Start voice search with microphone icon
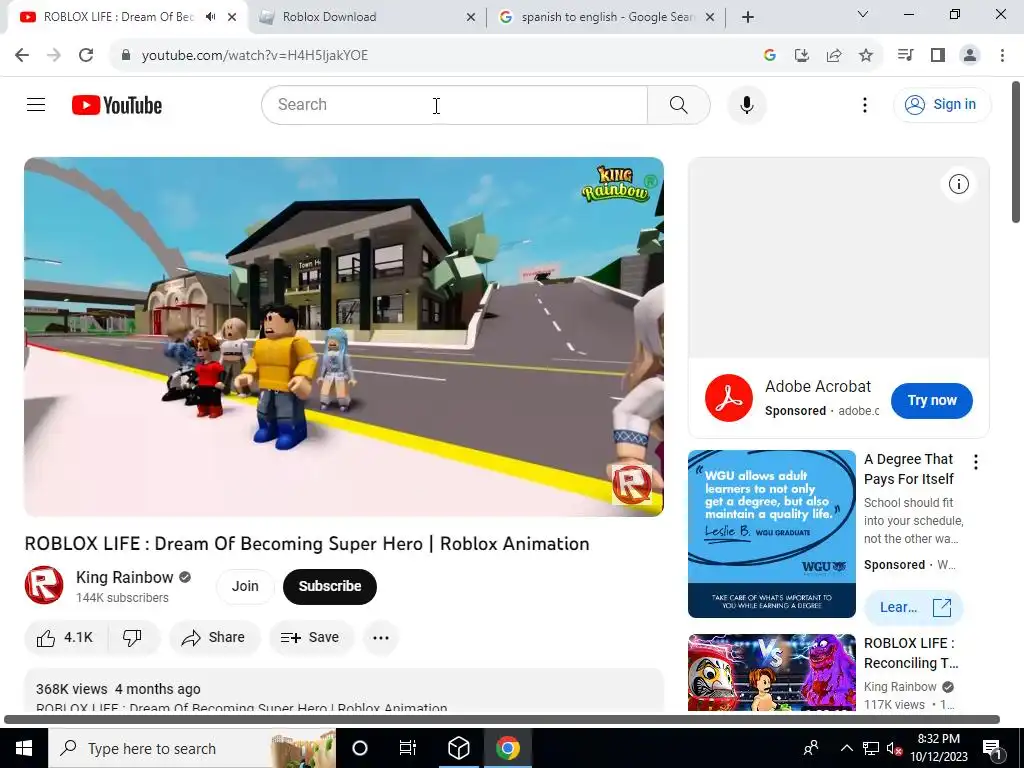1024x768 pixels. coord(746,104)
